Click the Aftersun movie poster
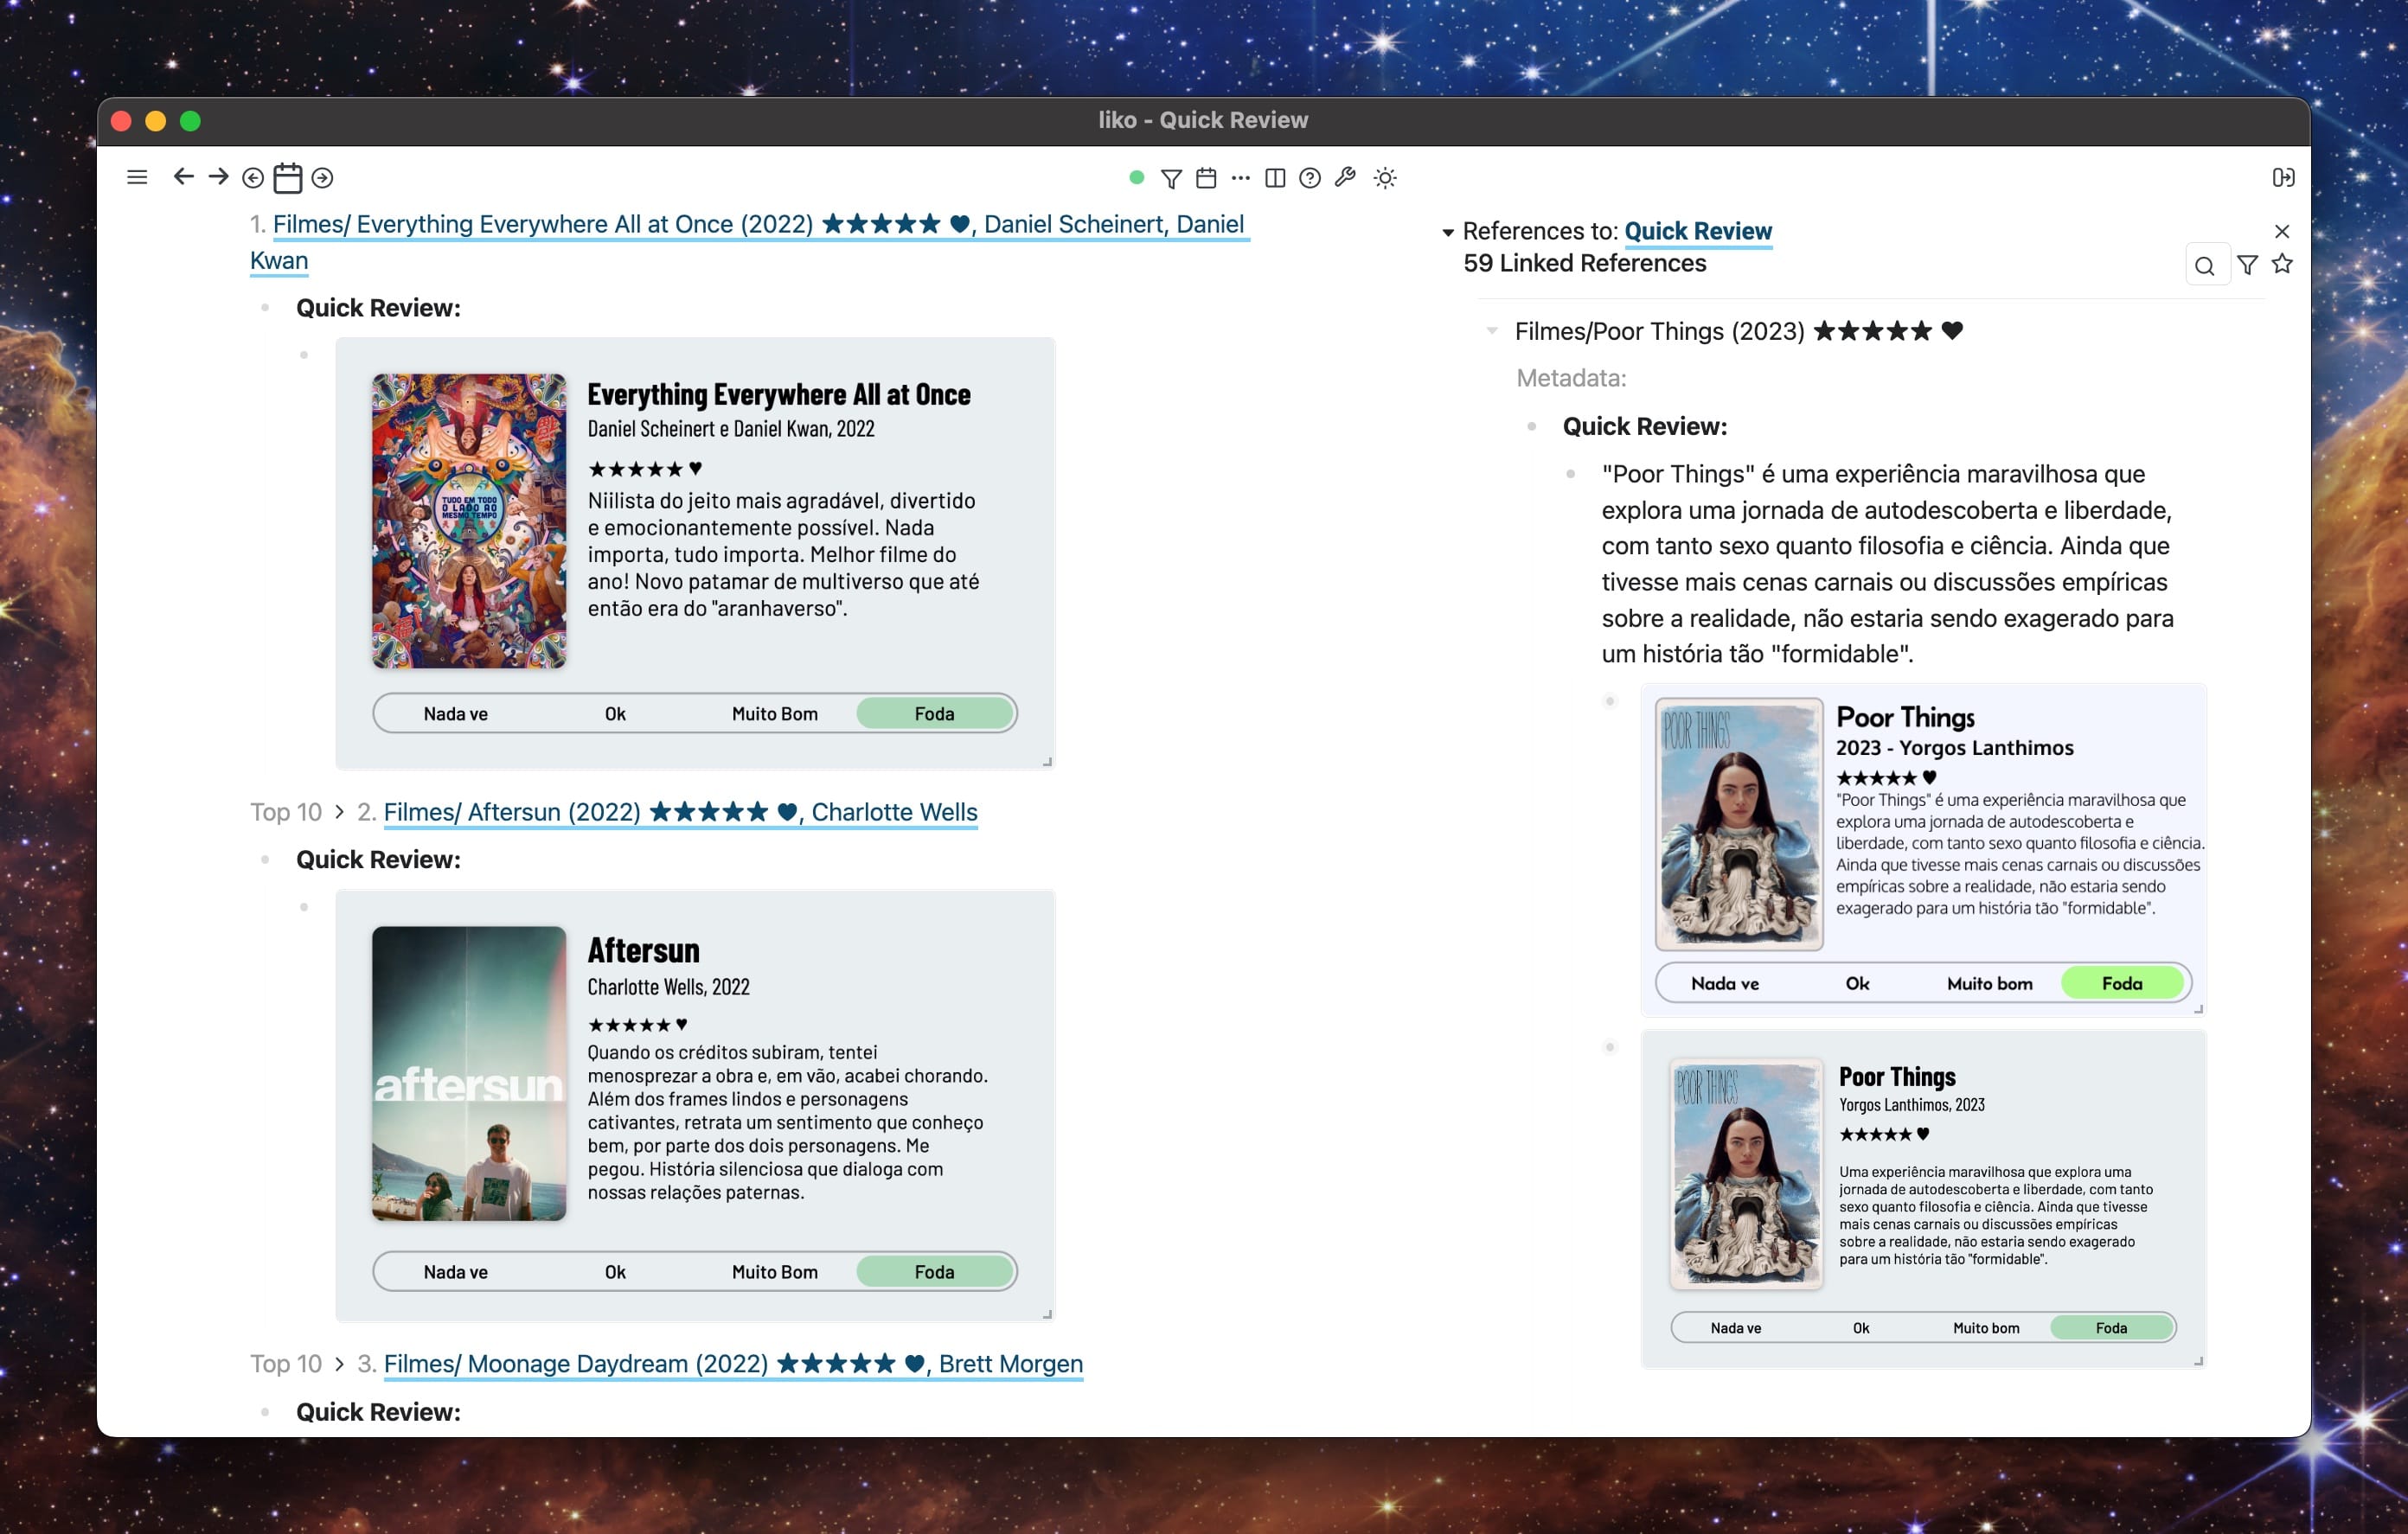Image resolution: width=2408 pixels, height=1534 pixels. pyautogui.click(x=469, y=1073)
